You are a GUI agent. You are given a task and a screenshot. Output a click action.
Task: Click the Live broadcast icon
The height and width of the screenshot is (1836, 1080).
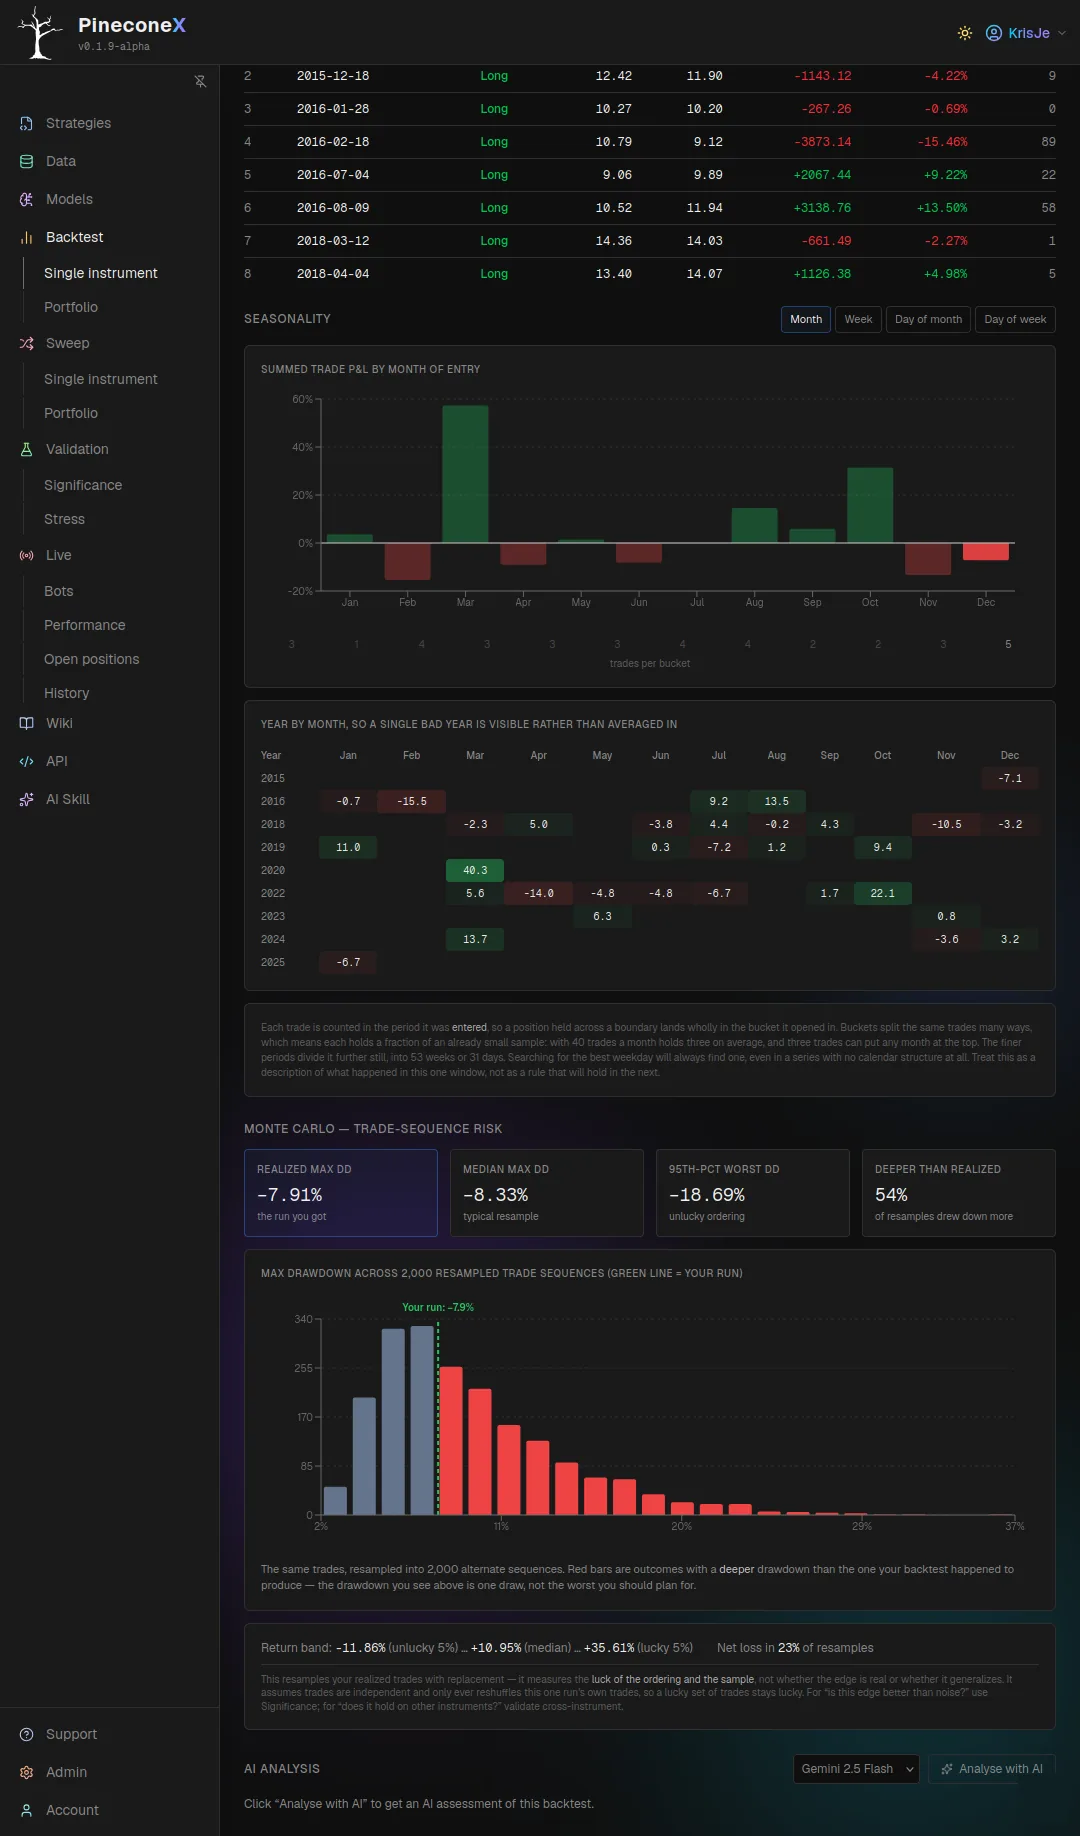27,555
